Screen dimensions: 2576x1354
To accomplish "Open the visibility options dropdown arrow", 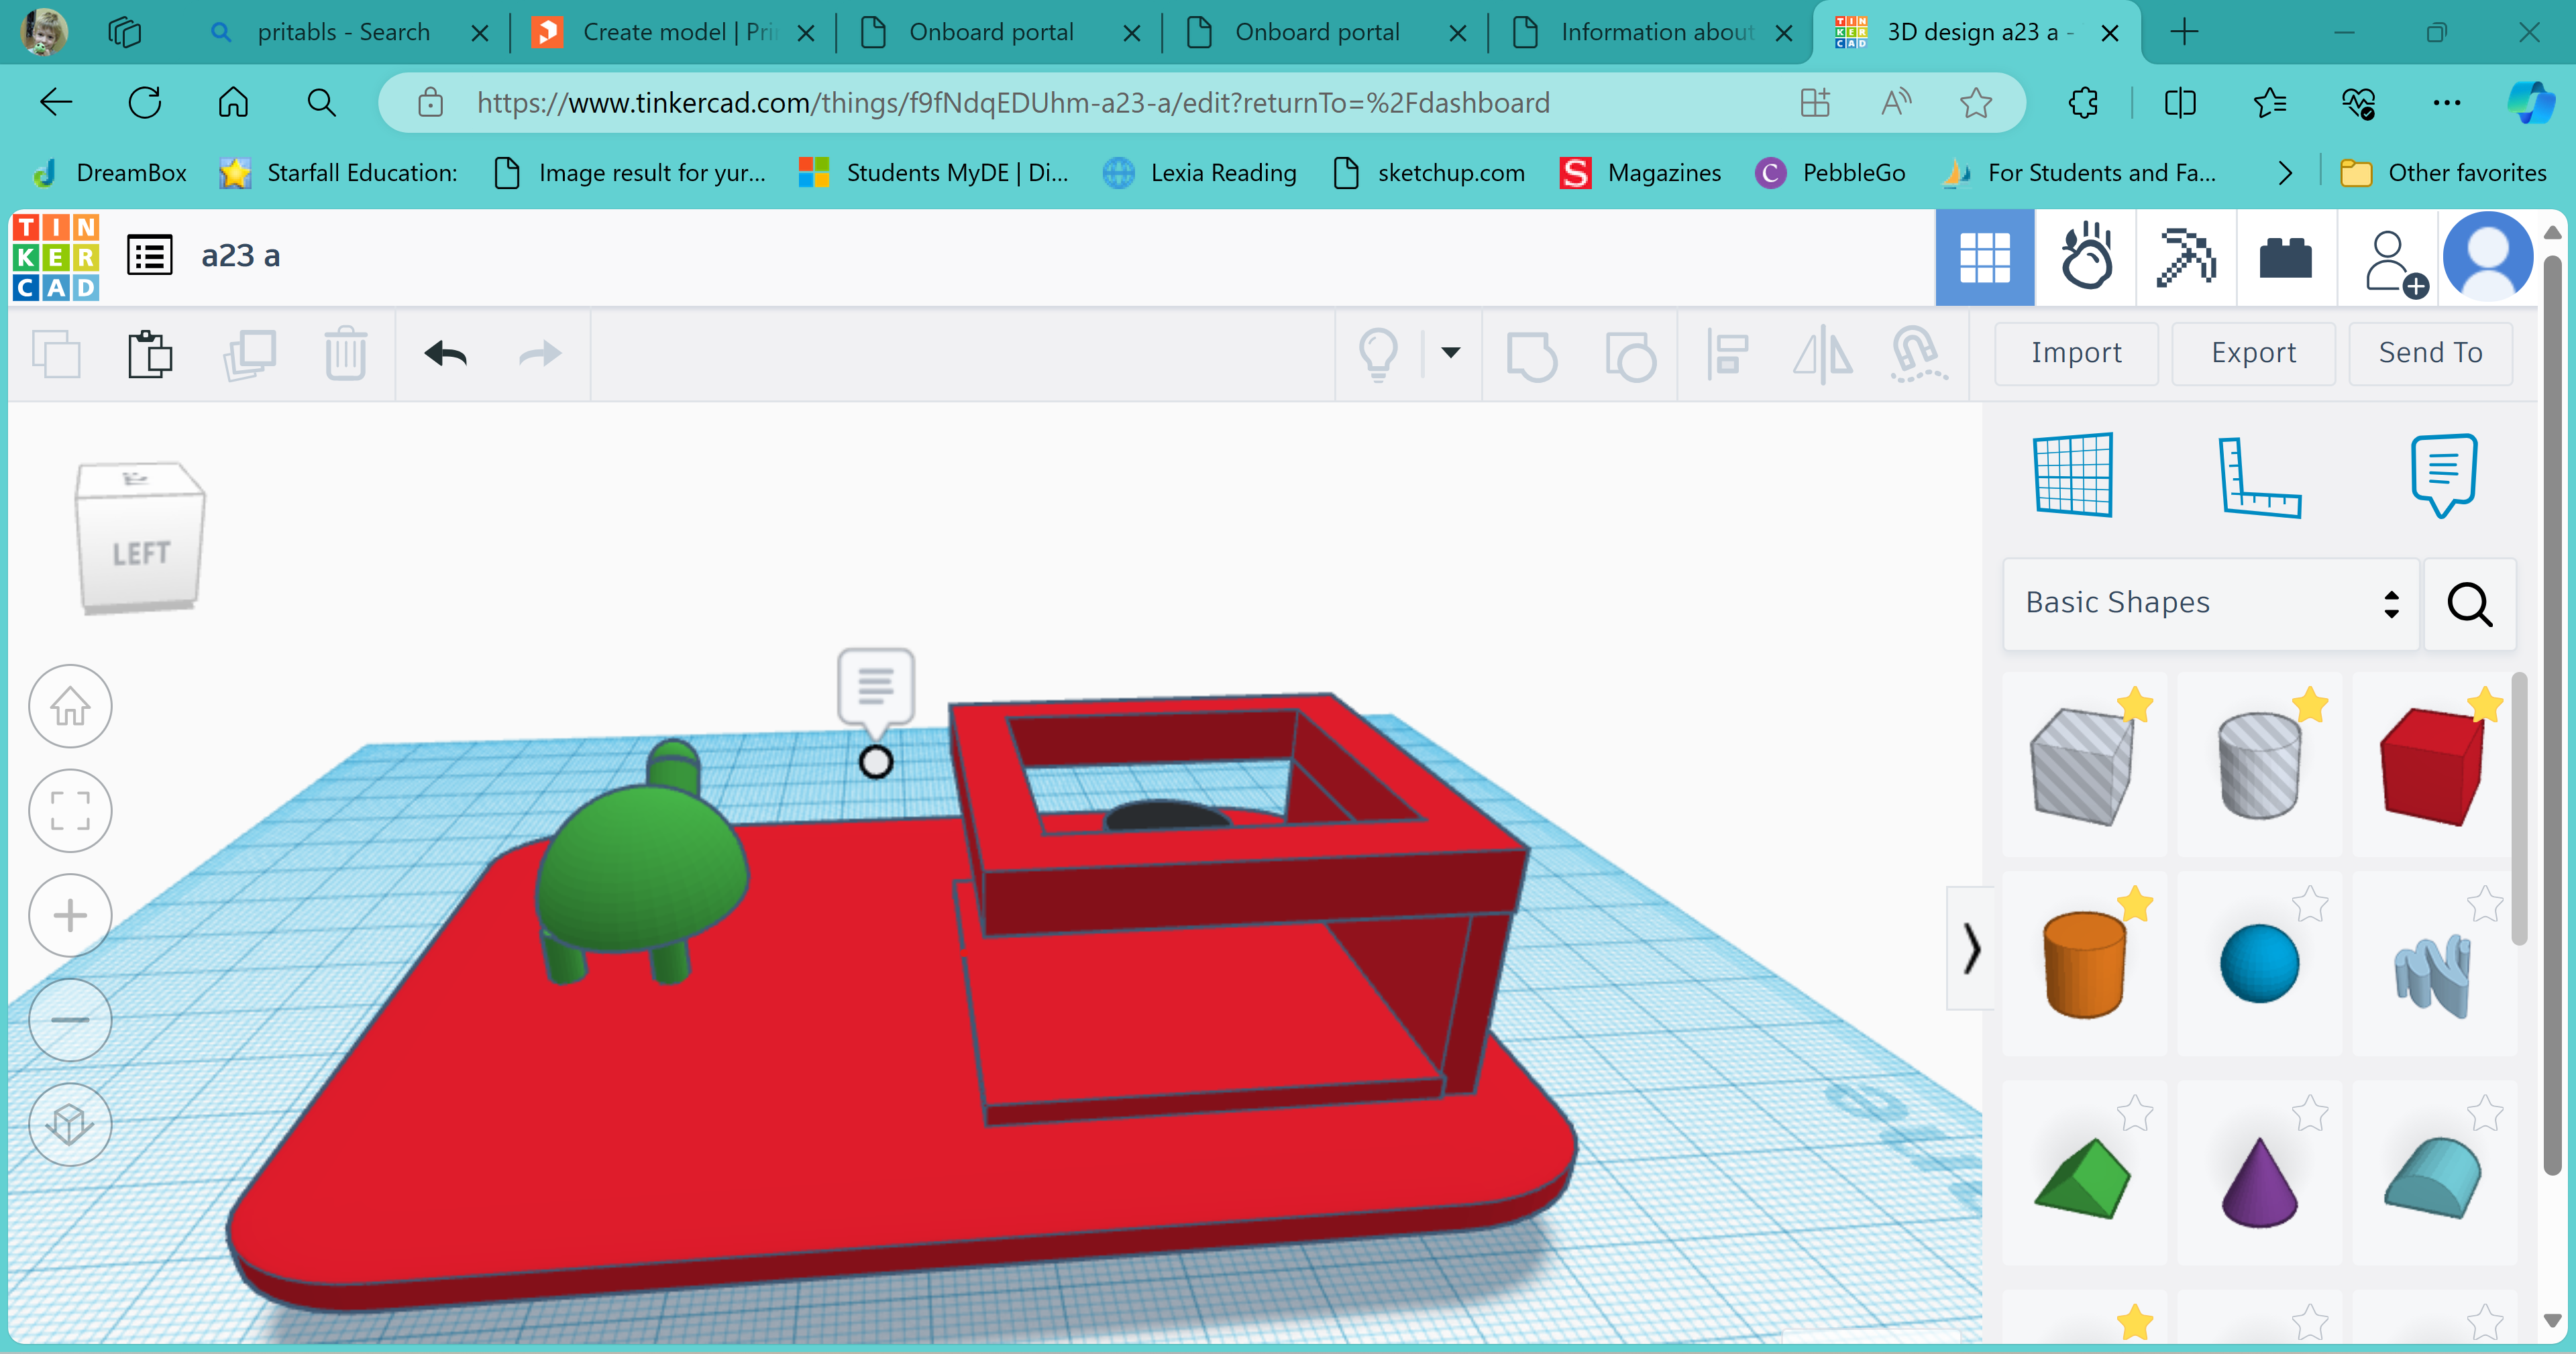I will [x=1450, y=352].
